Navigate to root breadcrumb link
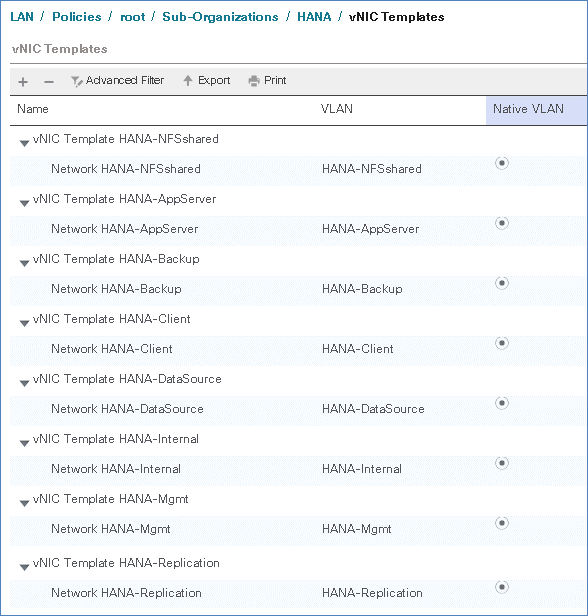This screenshot has height=616, width=588. [x=133, y=17]
